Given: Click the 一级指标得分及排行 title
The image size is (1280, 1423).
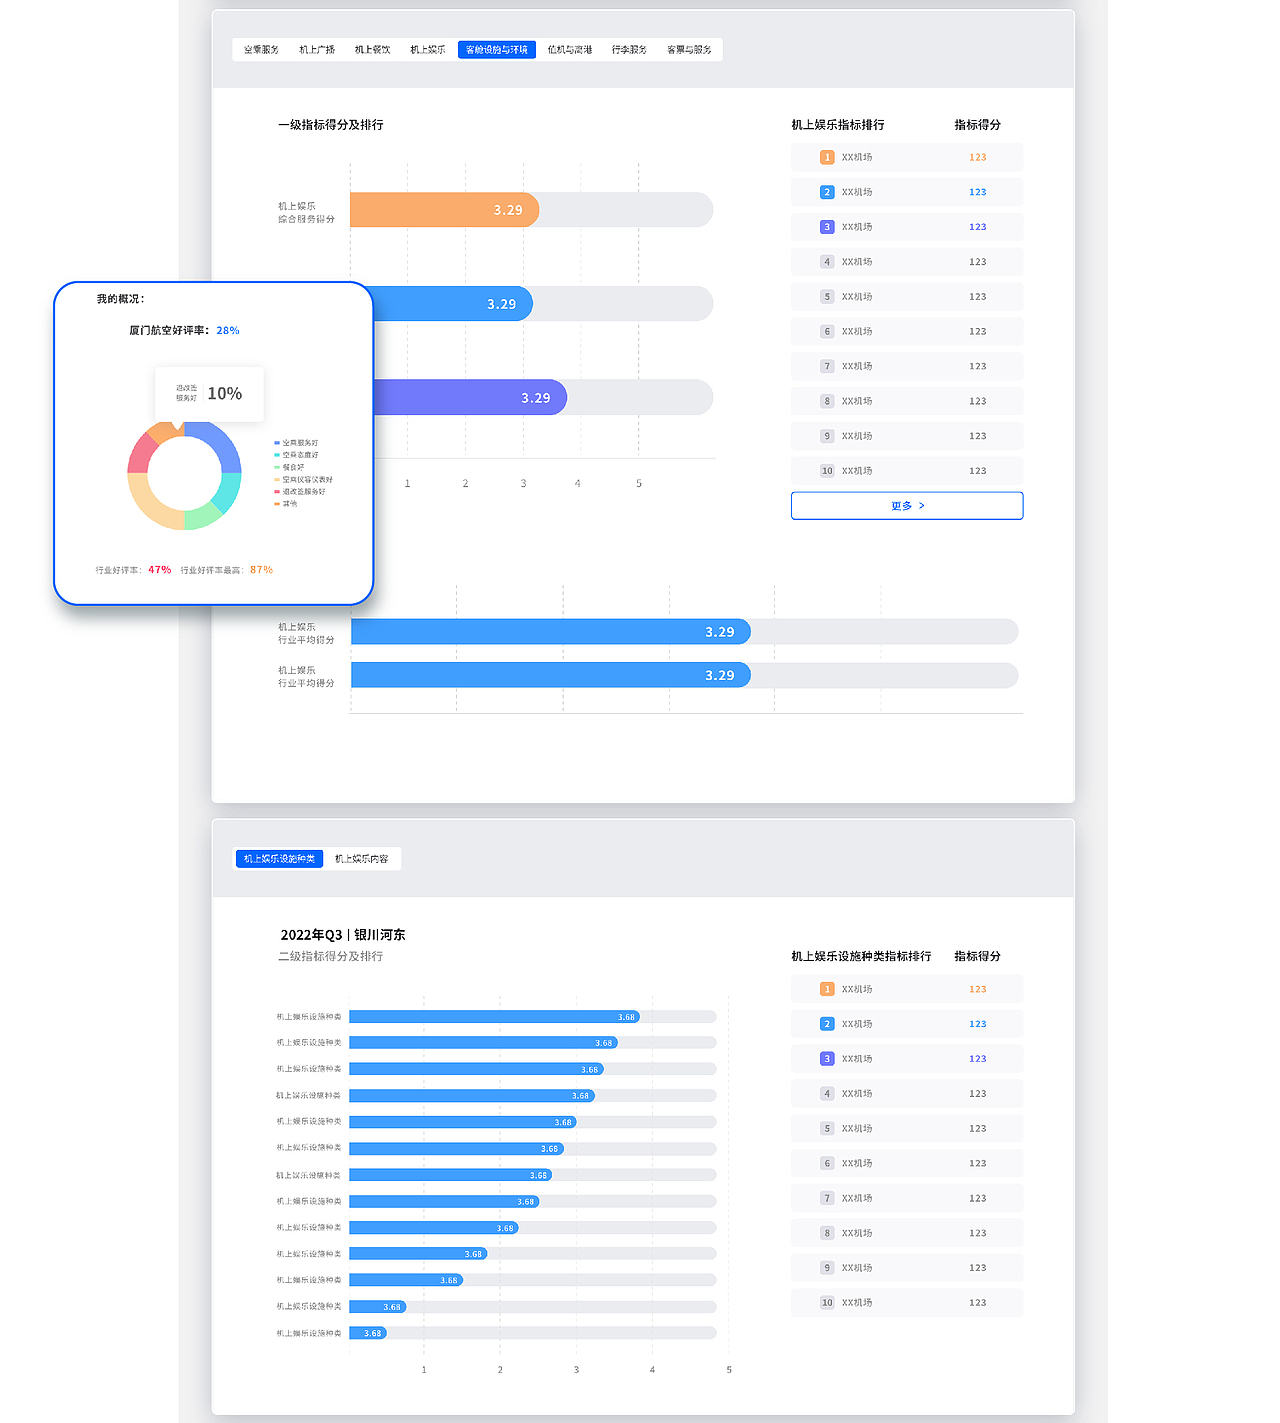Looking at the screenshot, I should pos(331,125).
